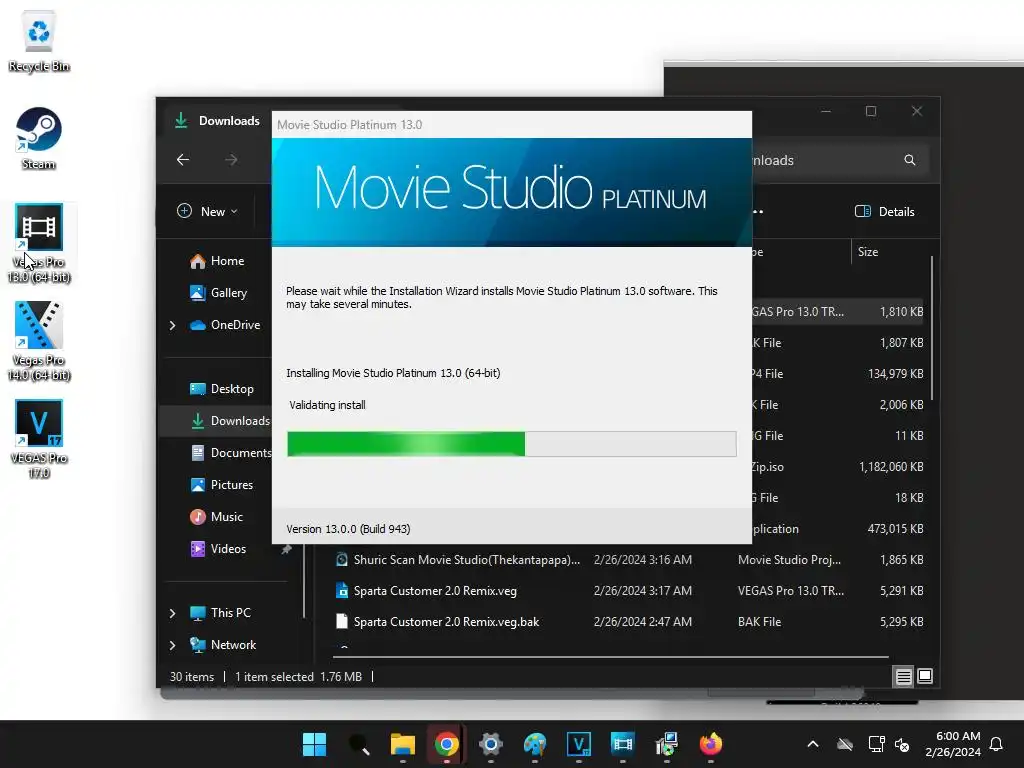Select the Vegas Pro 14.0 (64-bit) desktop shortcut
Image resolution: width=1024 pixels, height=768 pixels.
pyautogui.click(x=39, y=341)
